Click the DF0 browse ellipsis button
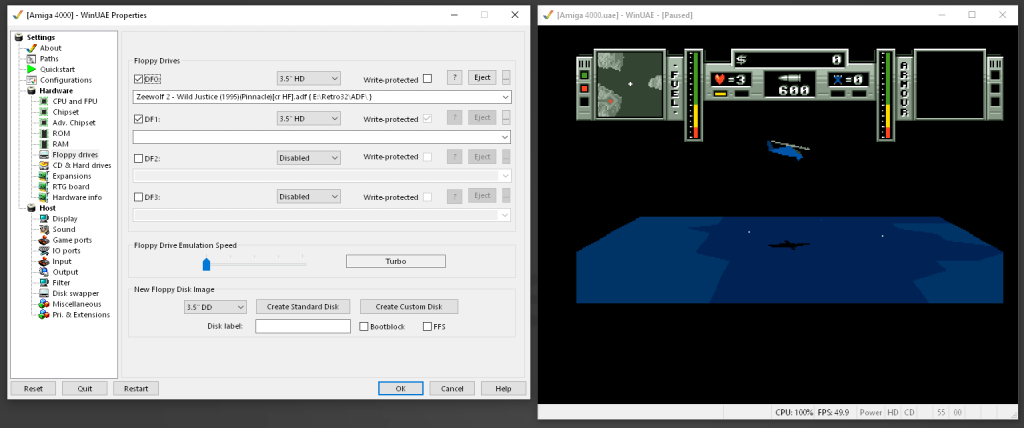Screen dimensions: 1024x428 (506, 78)
